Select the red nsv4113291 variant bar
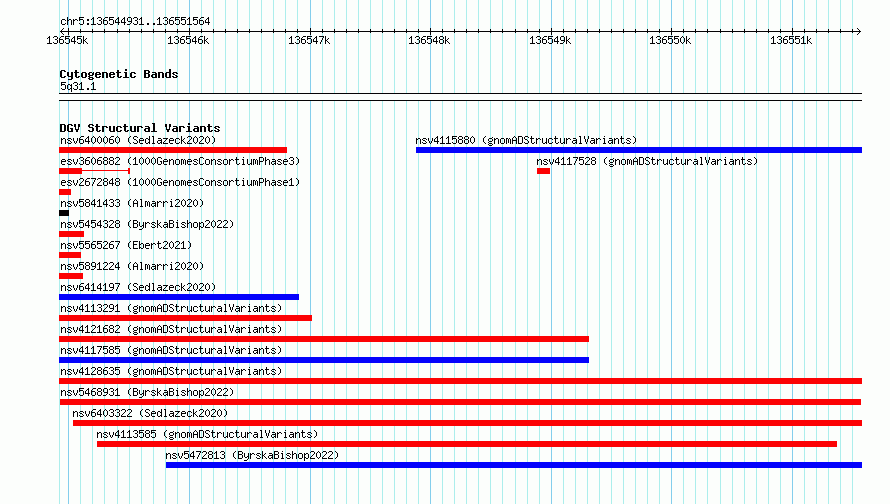This screenshot has height=504, width=890. 186,318
